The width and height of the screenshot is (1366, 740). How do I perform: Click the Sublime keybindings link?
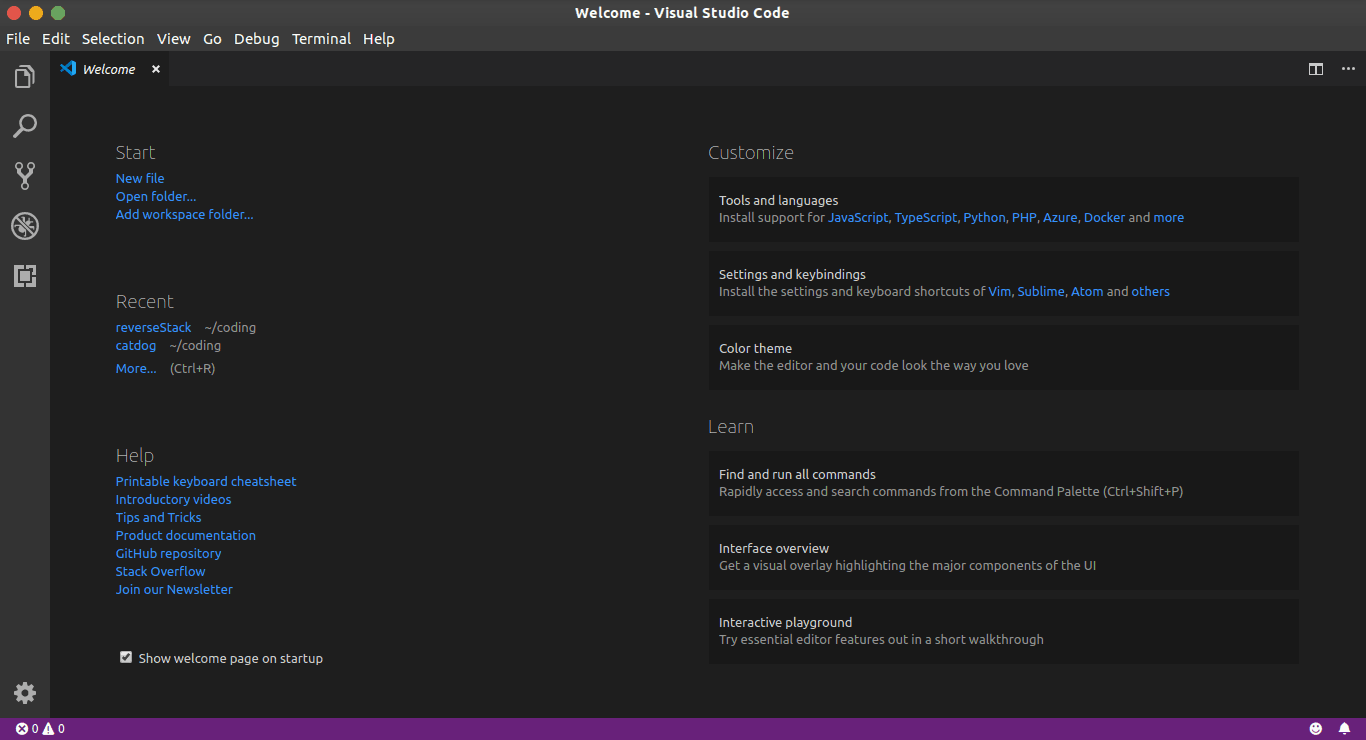pyautogui.click(x=1041, y=291)
